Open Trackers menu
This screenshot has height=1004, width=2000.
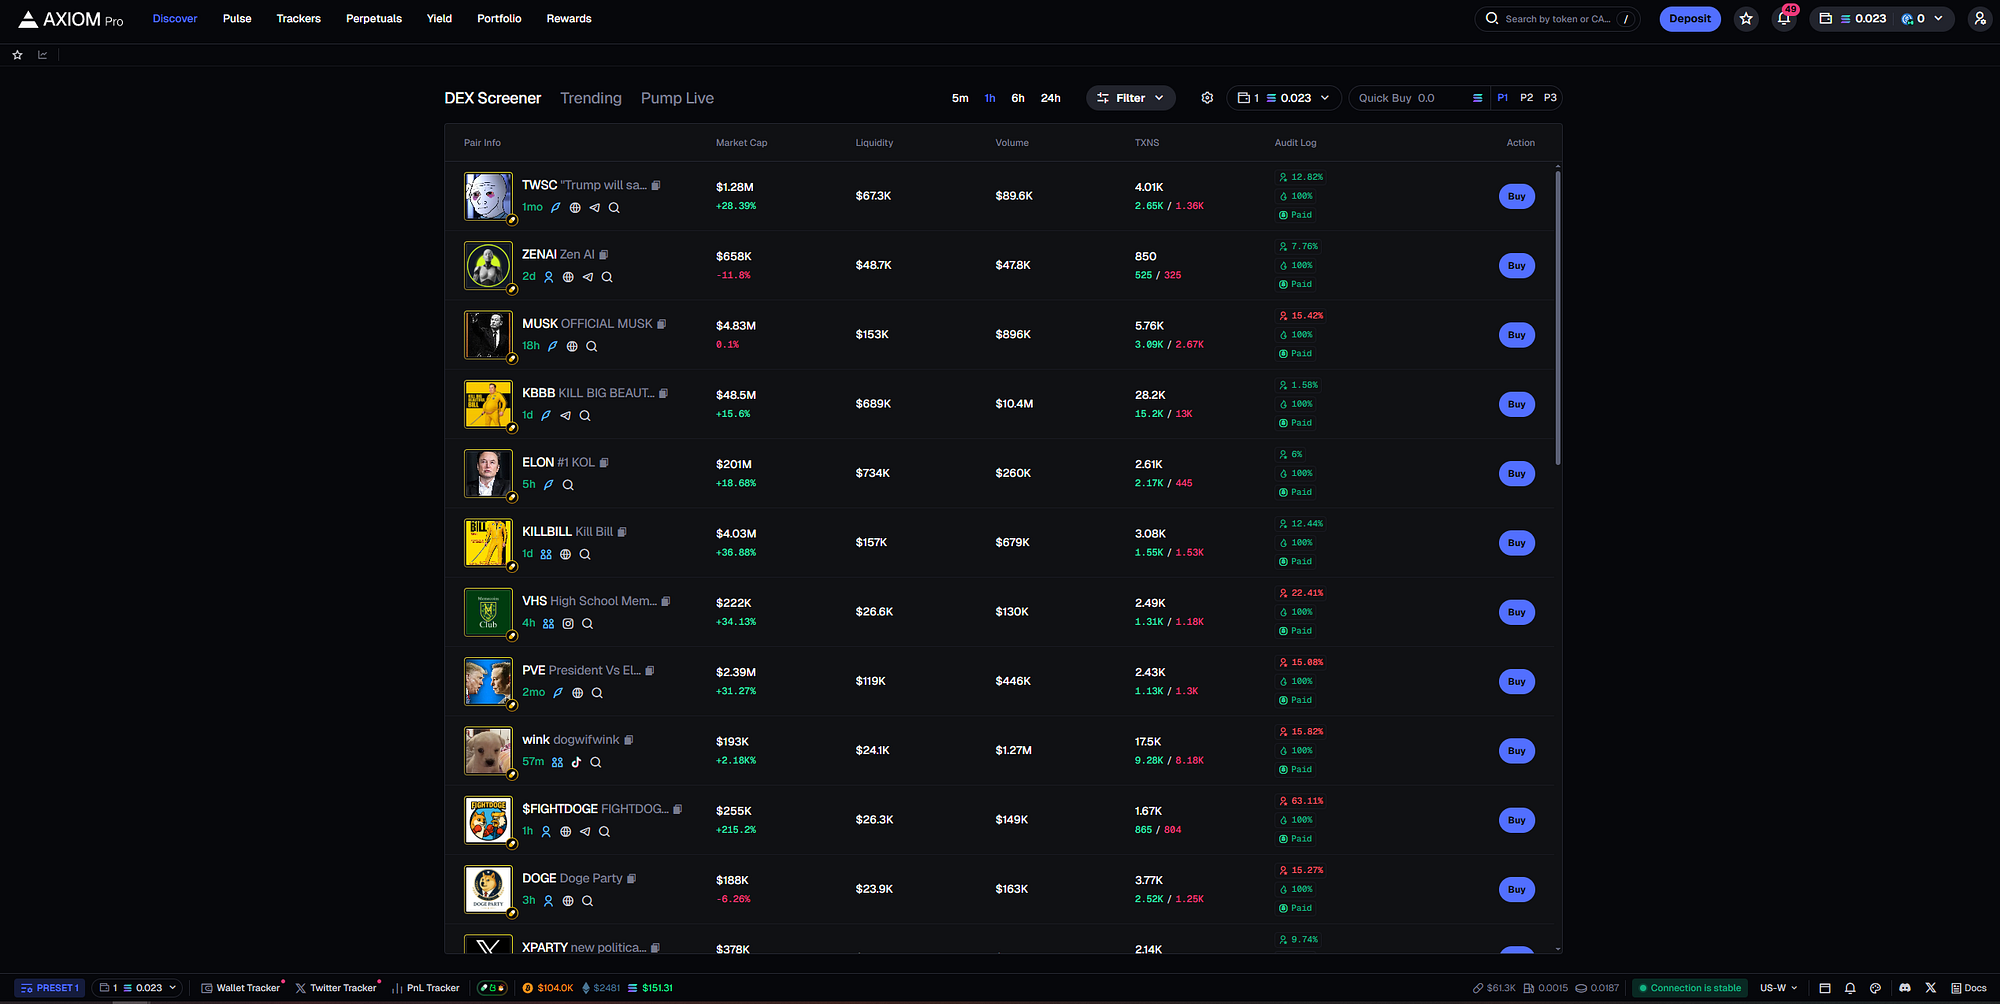tap(298, 19)
